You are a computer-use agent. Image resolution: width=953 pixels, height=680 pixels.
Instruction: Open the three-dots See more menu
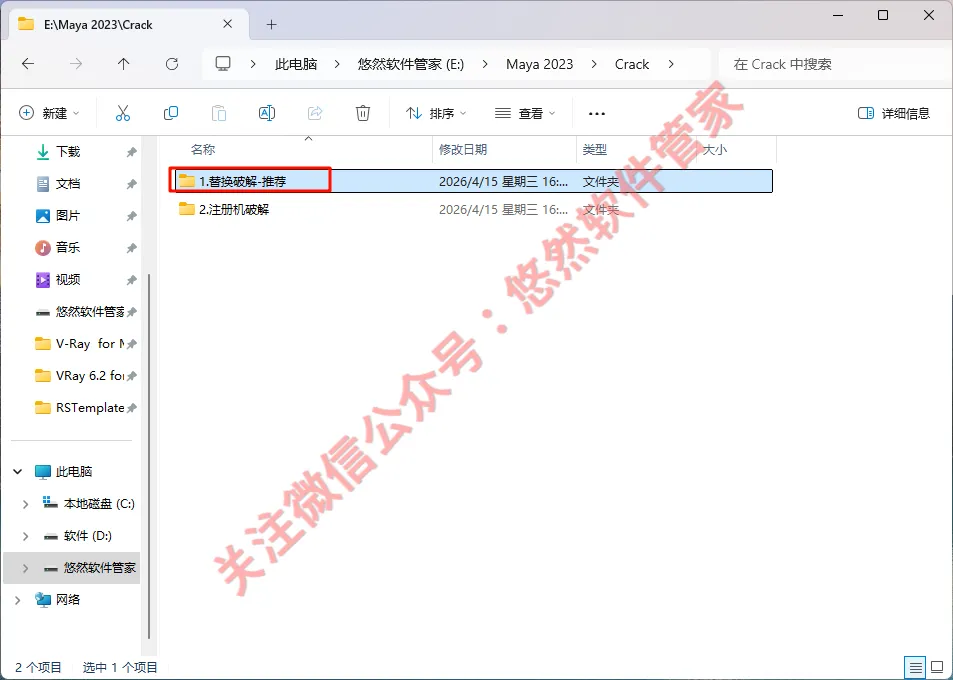(597, 114)
